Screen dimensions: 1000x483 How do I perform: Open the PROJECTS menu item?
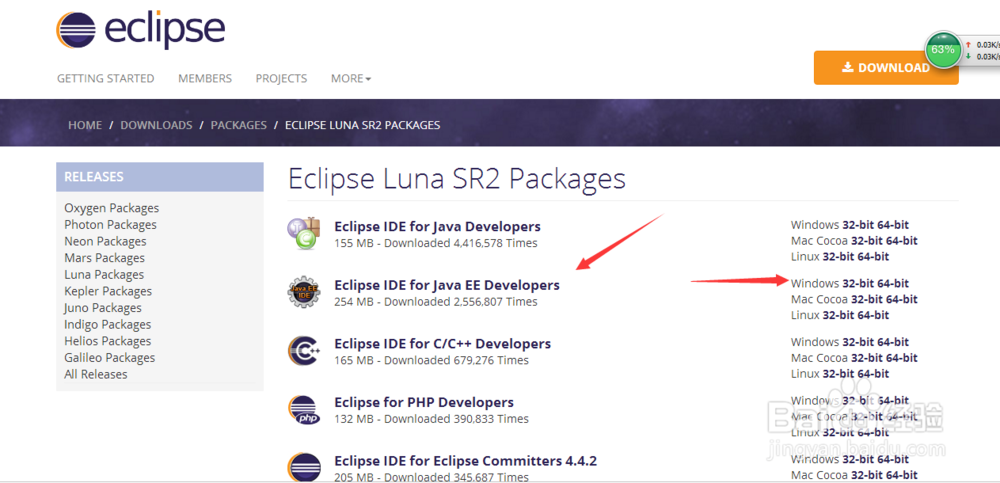[x=281, y=78]
